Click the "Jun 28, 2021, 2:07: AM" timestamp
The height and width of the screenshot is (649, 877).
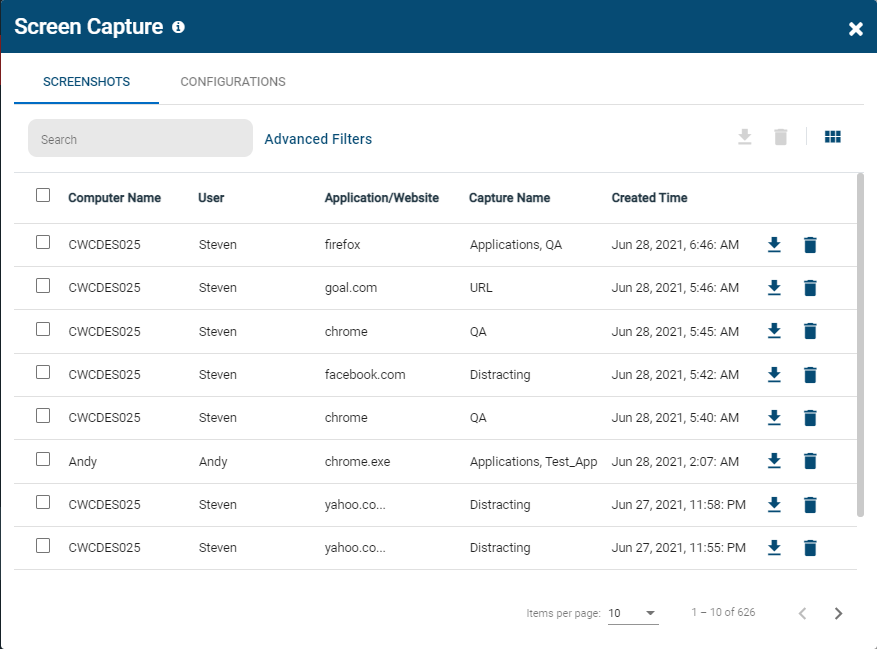(675, 462)
